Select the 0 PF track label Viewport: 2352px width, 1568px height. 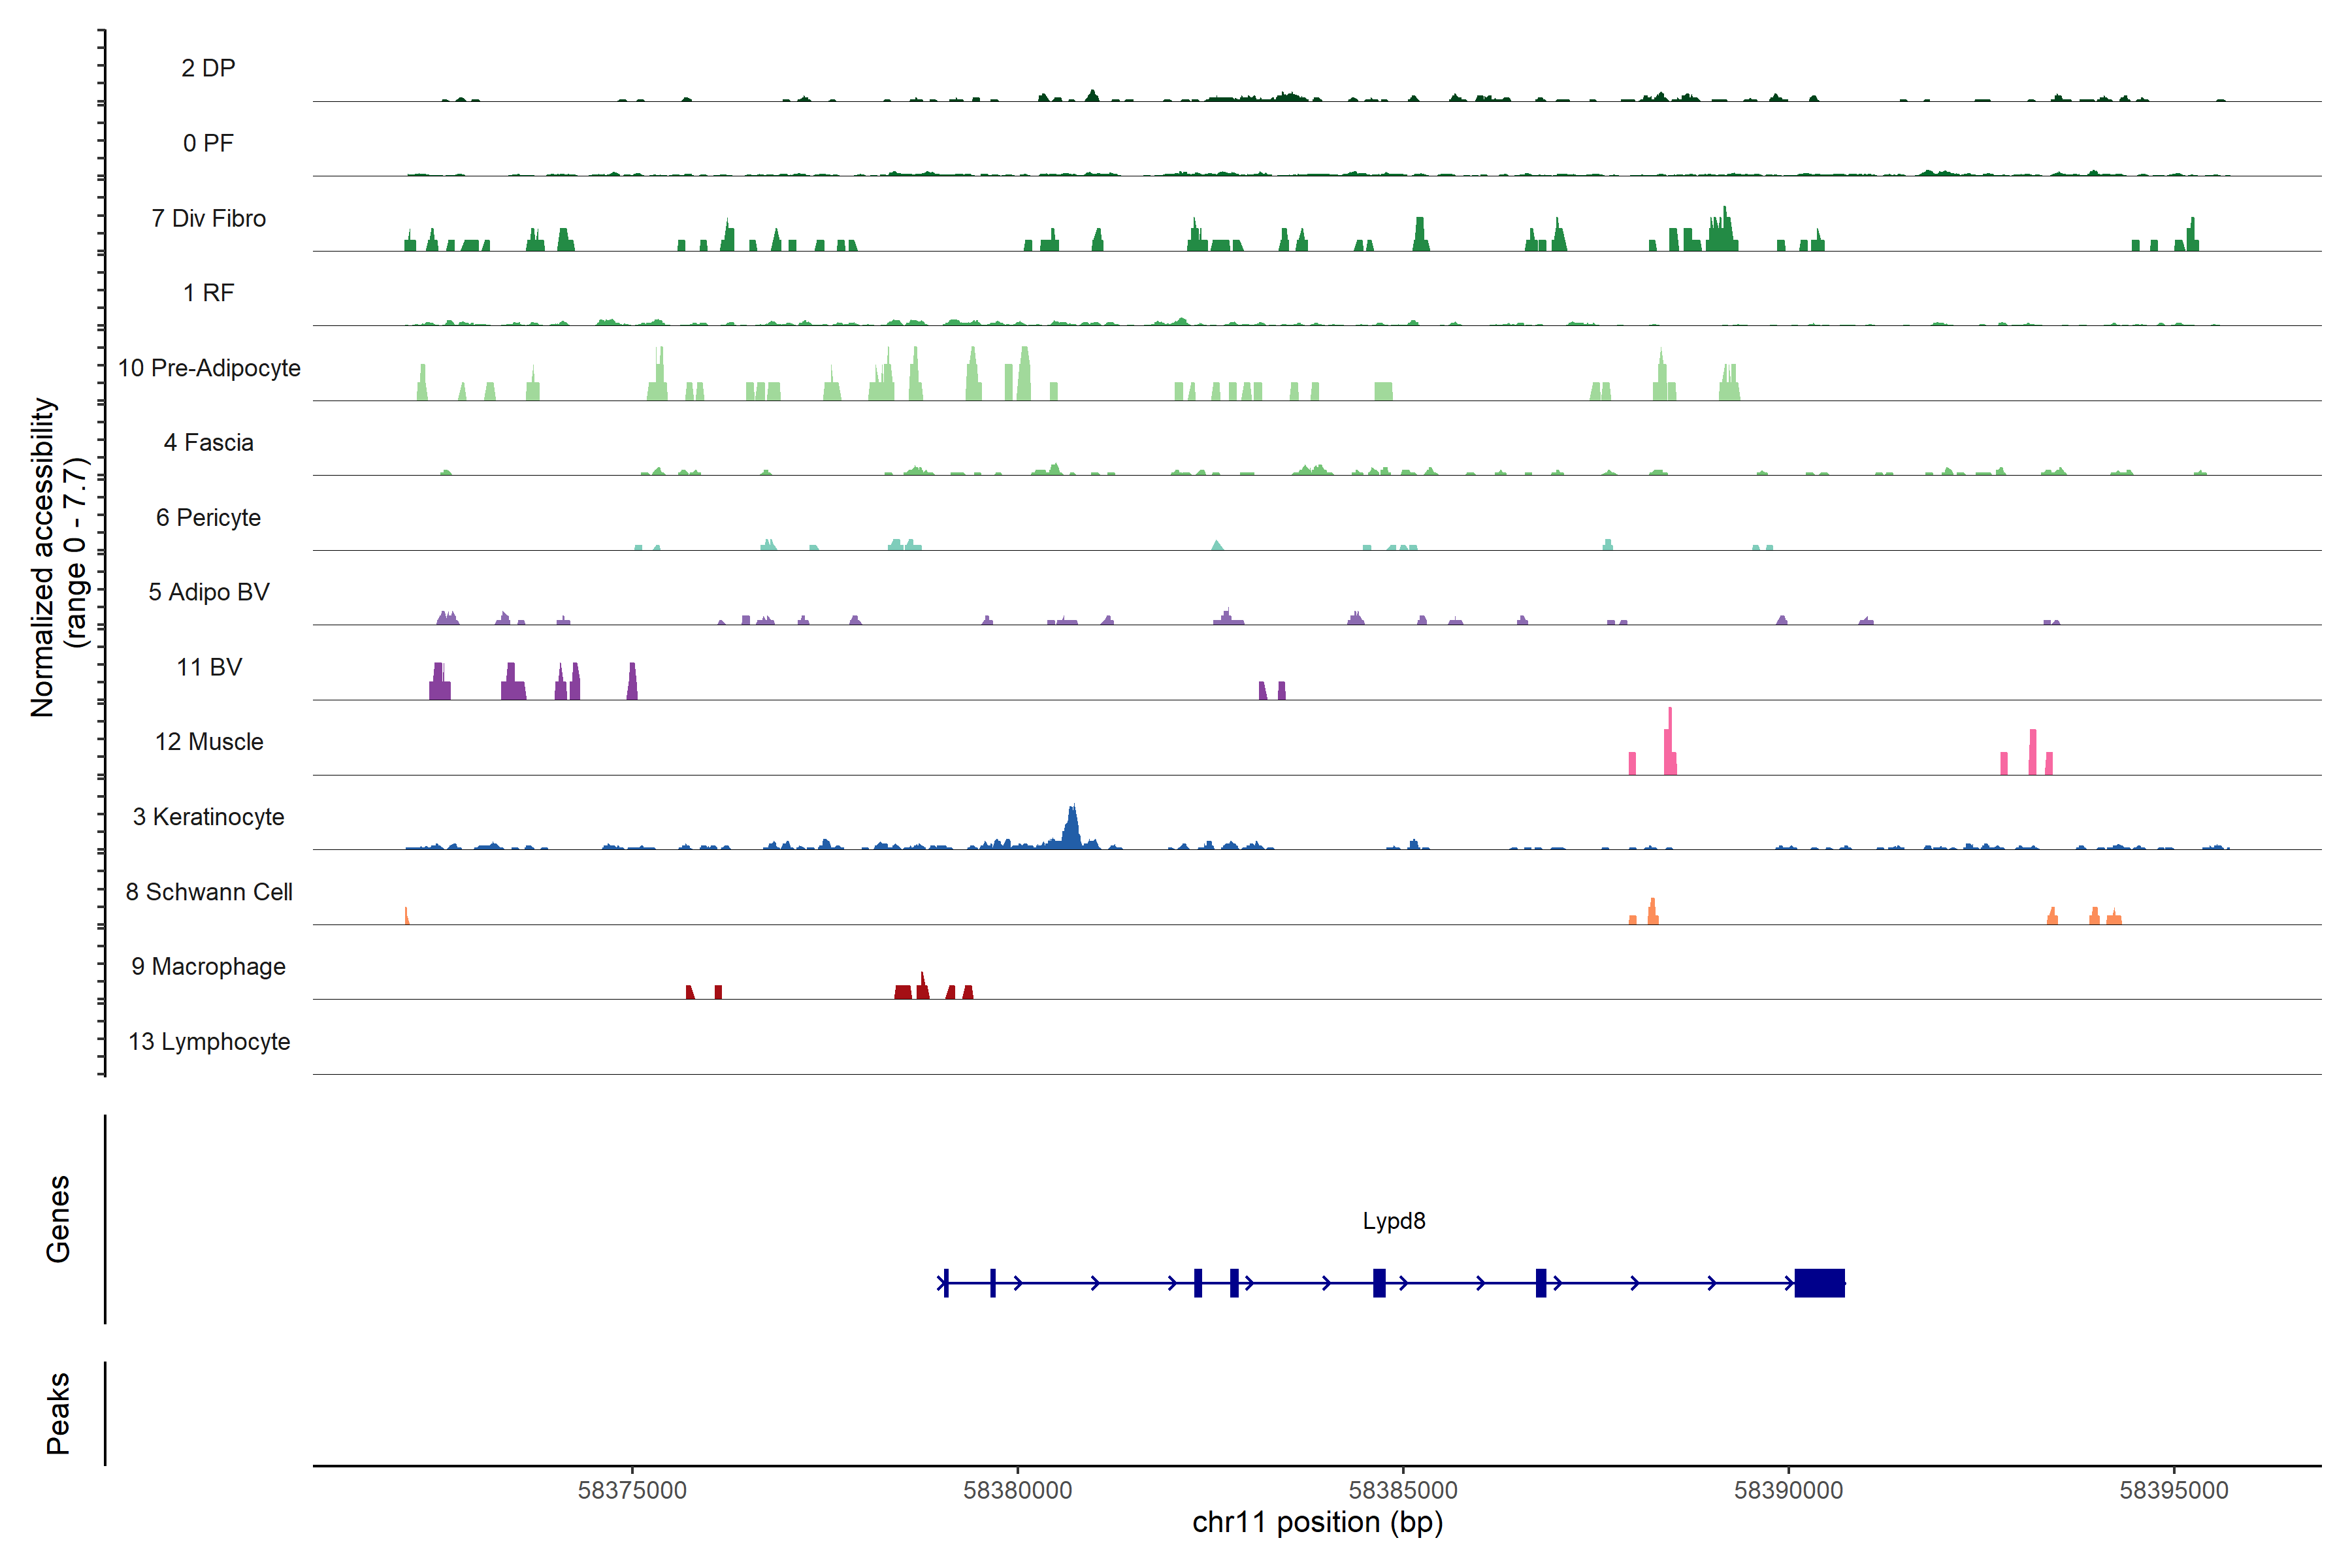pyautogui.click(x=208, y=143)
